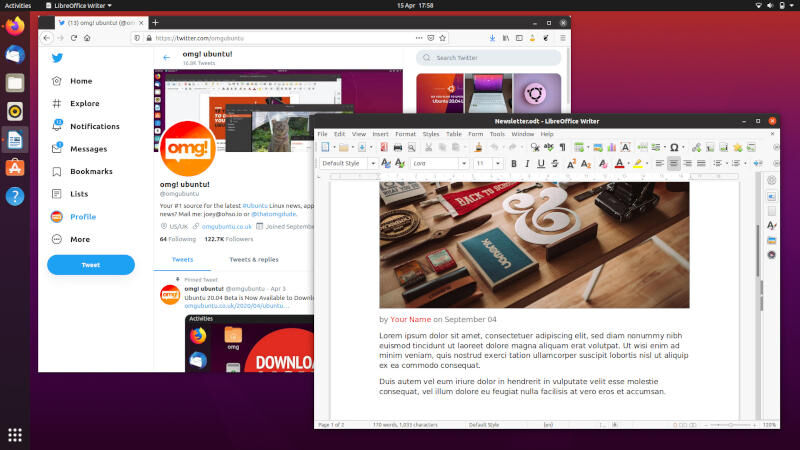Toggle Bold formatting in Writer
Image resolution: width=800 pixels, height=450 pixels.
pyautogui.click(x=514, y=163)
